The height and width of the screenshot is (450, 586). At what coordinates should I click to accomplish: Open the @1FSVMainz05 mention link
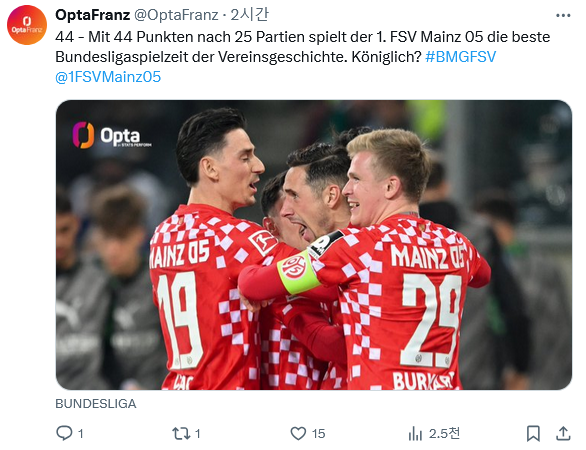click(108, 77)
